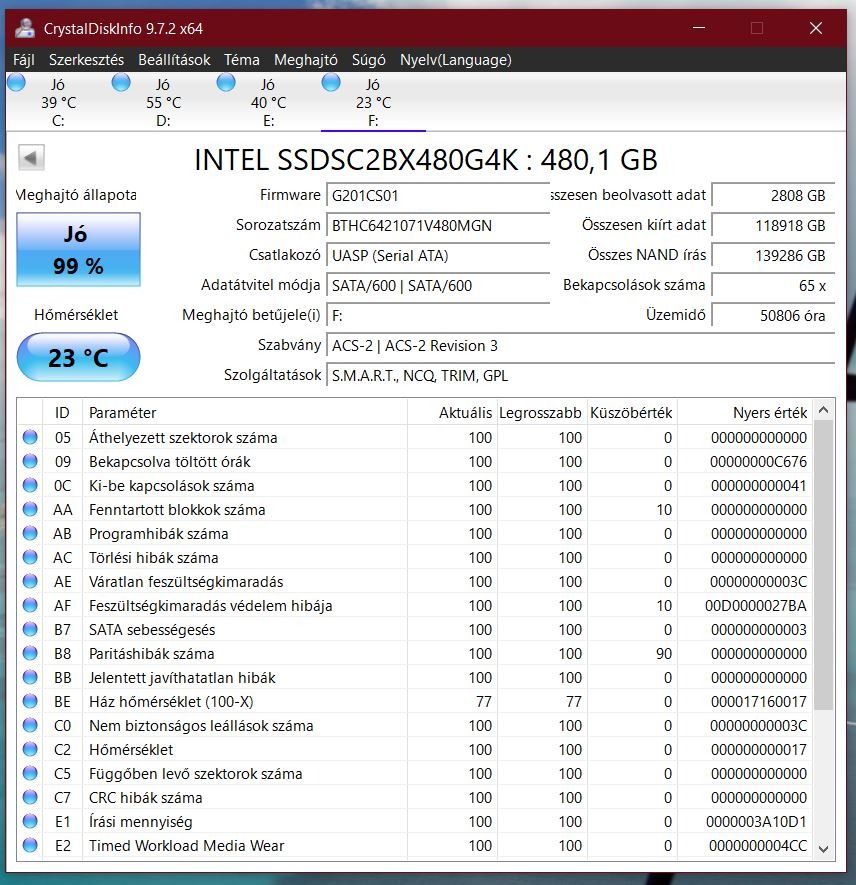Screen dimensions: 856x885
Task: Click the Küszöbérték column header
Action: pos(632,413)
